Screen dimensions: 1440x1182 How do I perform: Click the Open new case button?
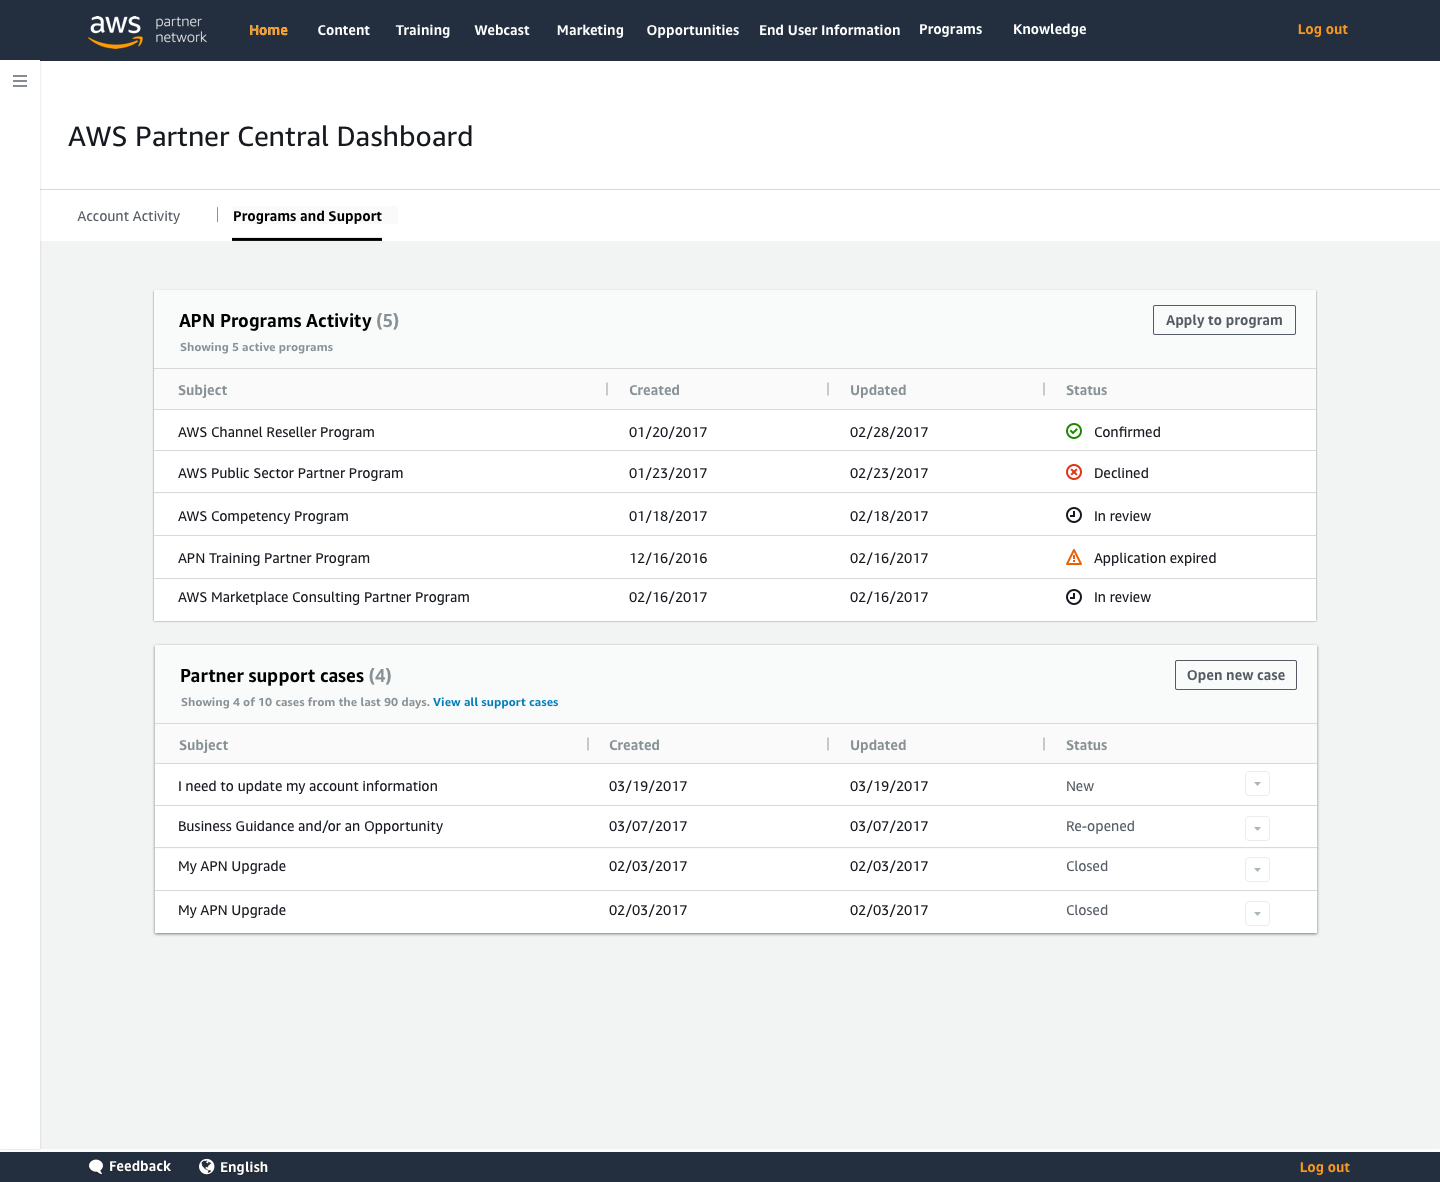1236,675
